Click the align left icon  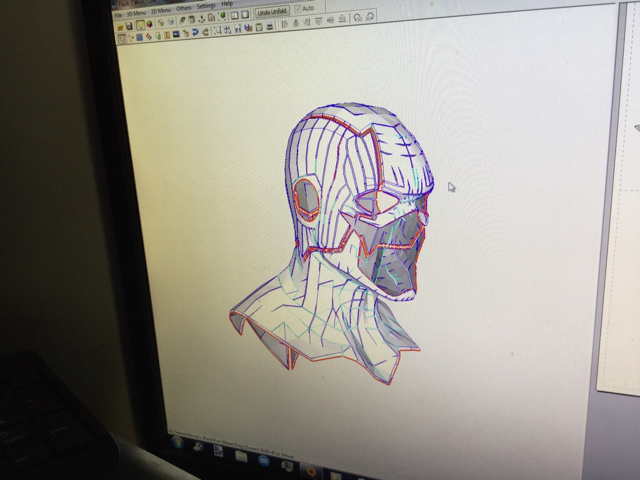284,25
